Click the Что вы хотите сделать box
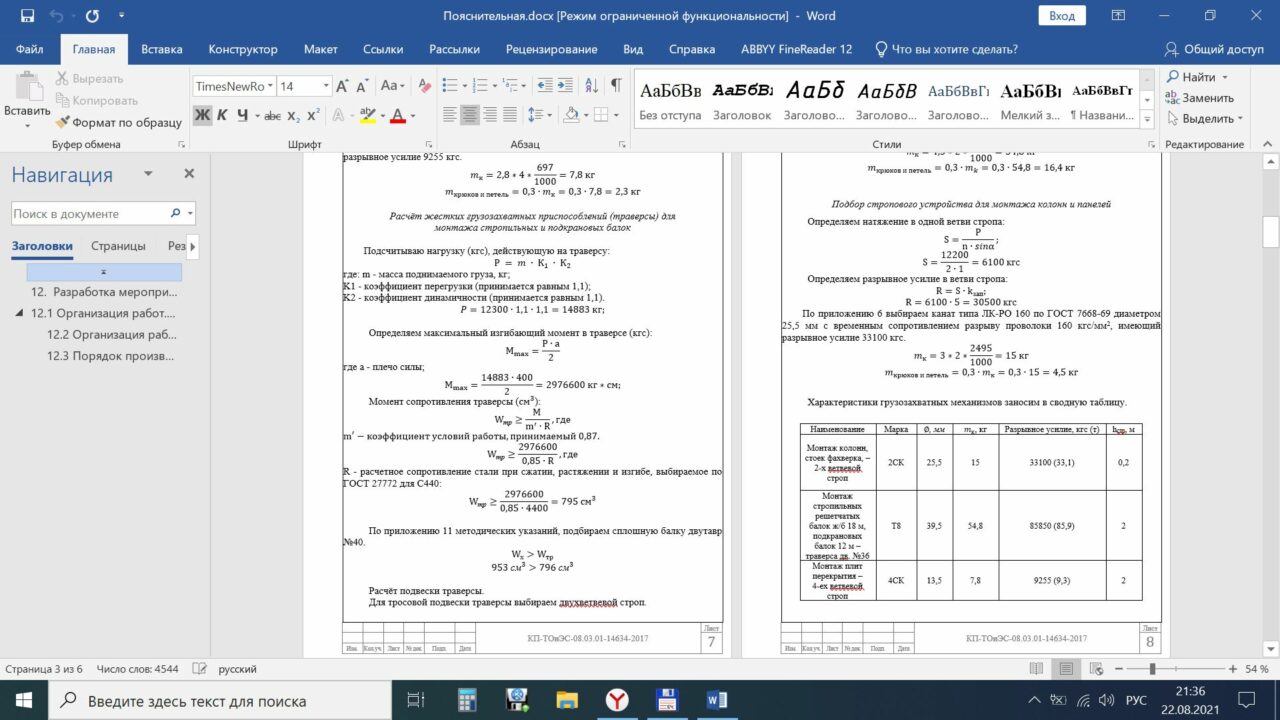Image resolution: width=1280 pixels, height=720 pixels. [x=946, y=49]
